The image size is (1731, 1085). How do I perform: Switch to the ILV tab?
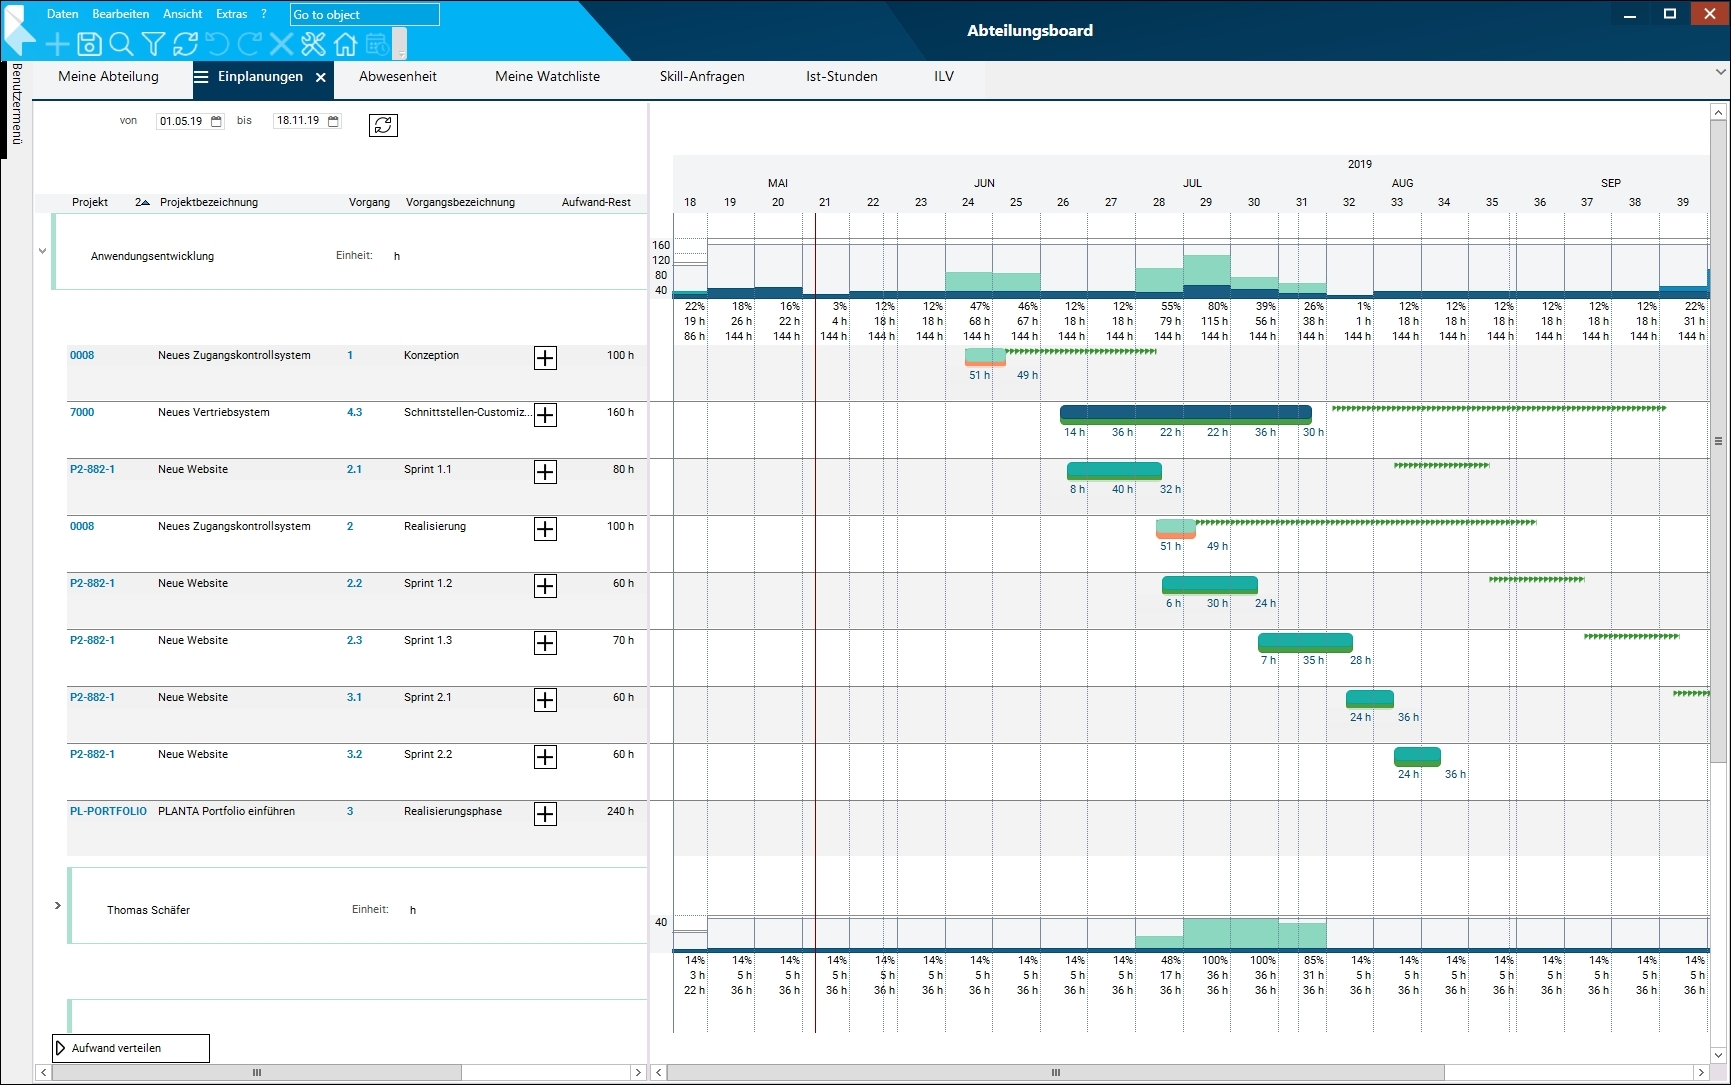(944, 77)
